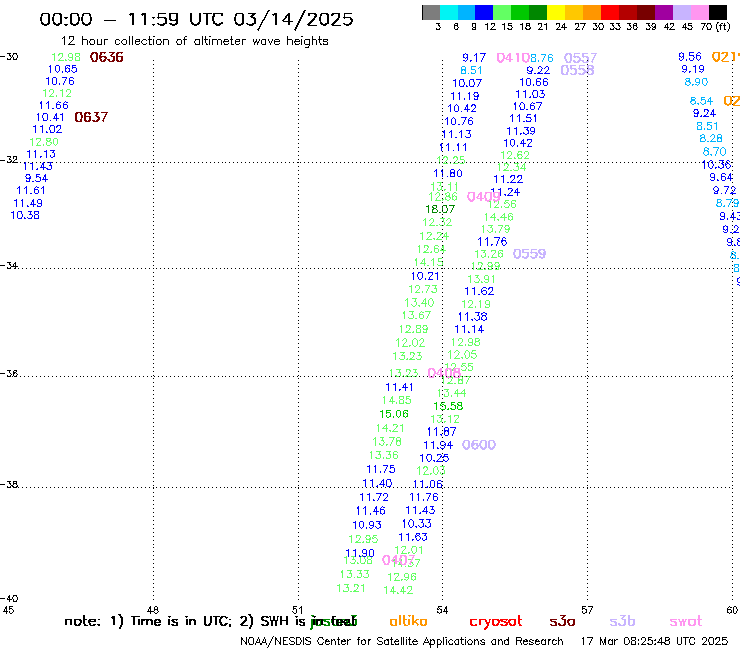Click the wave height value 10.21

coord(425,276)
